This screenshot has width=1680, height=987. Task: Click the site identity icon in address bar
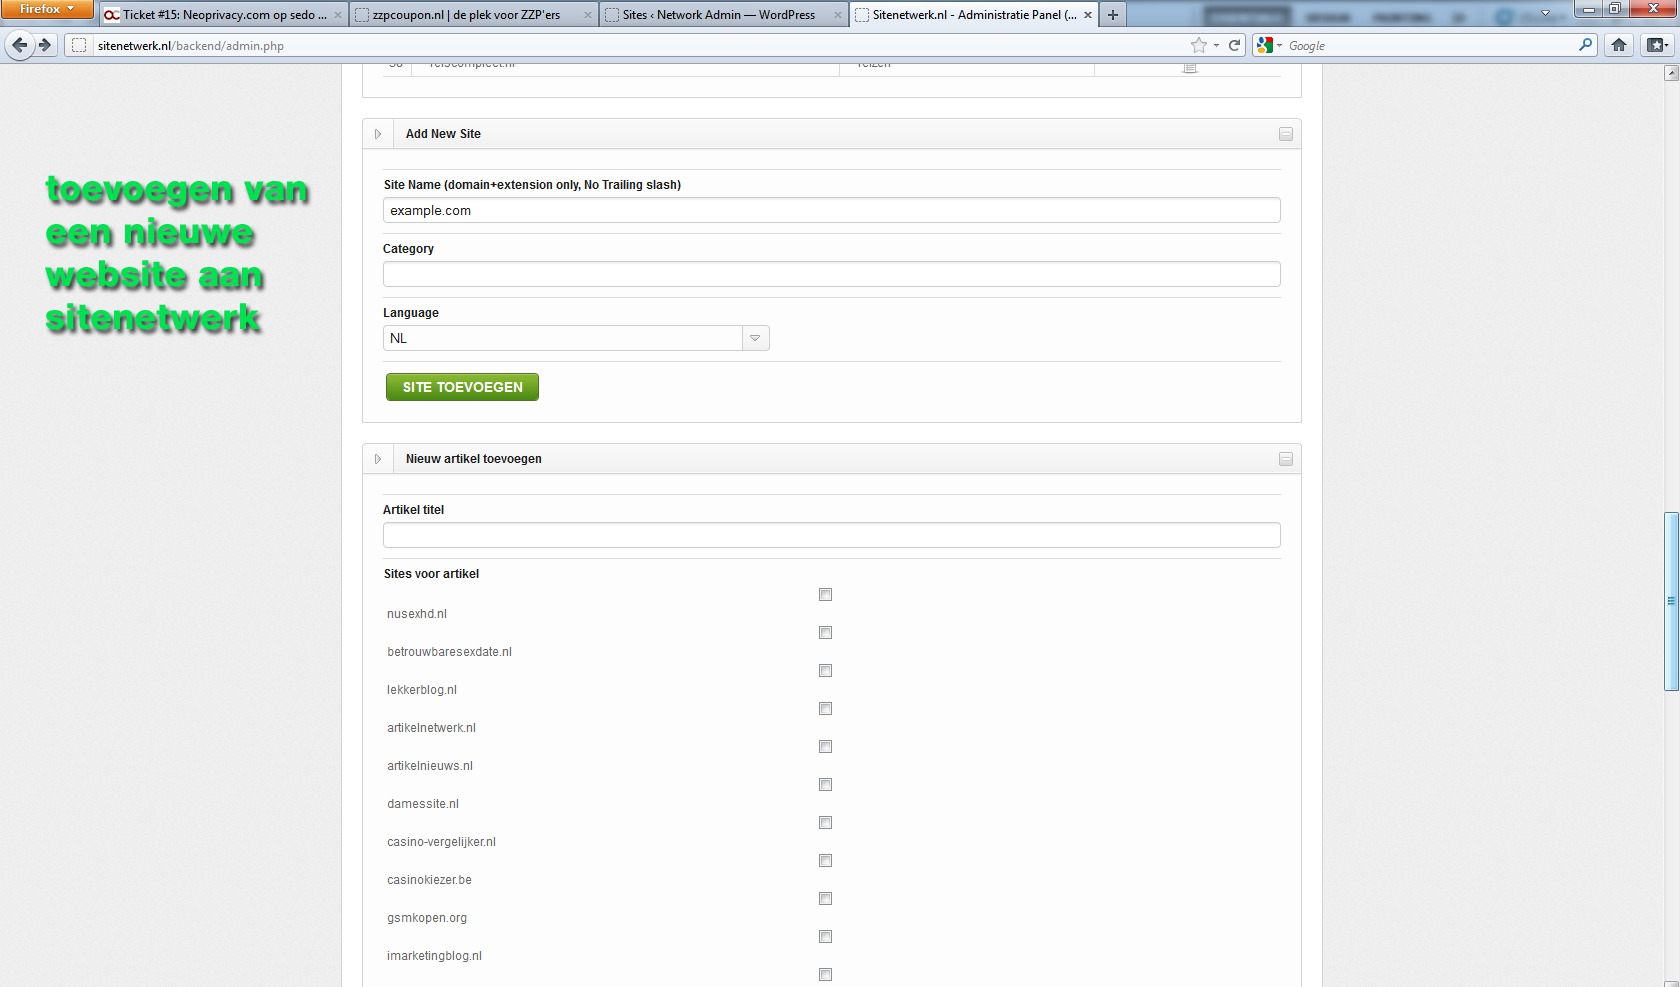[x=79, y=45]
